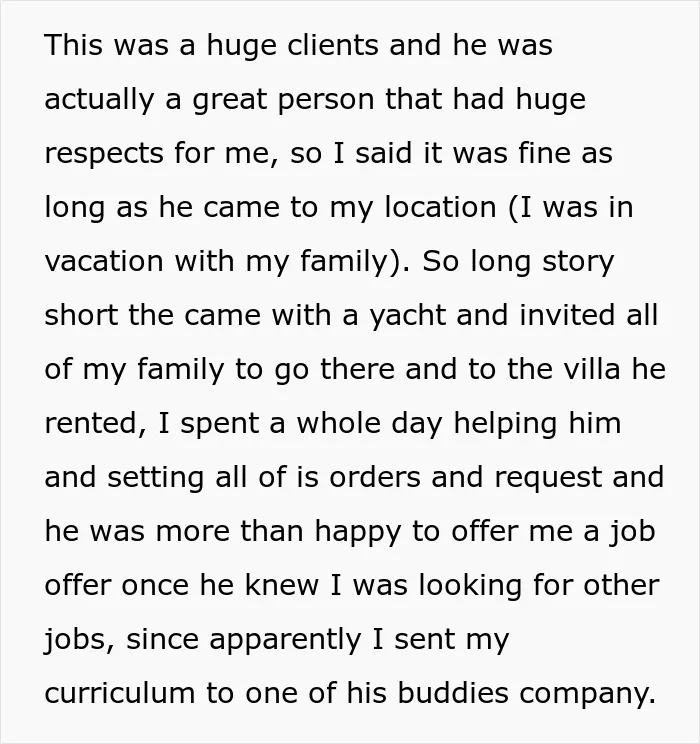Click the word "actually" in second line

click(99, 100)
